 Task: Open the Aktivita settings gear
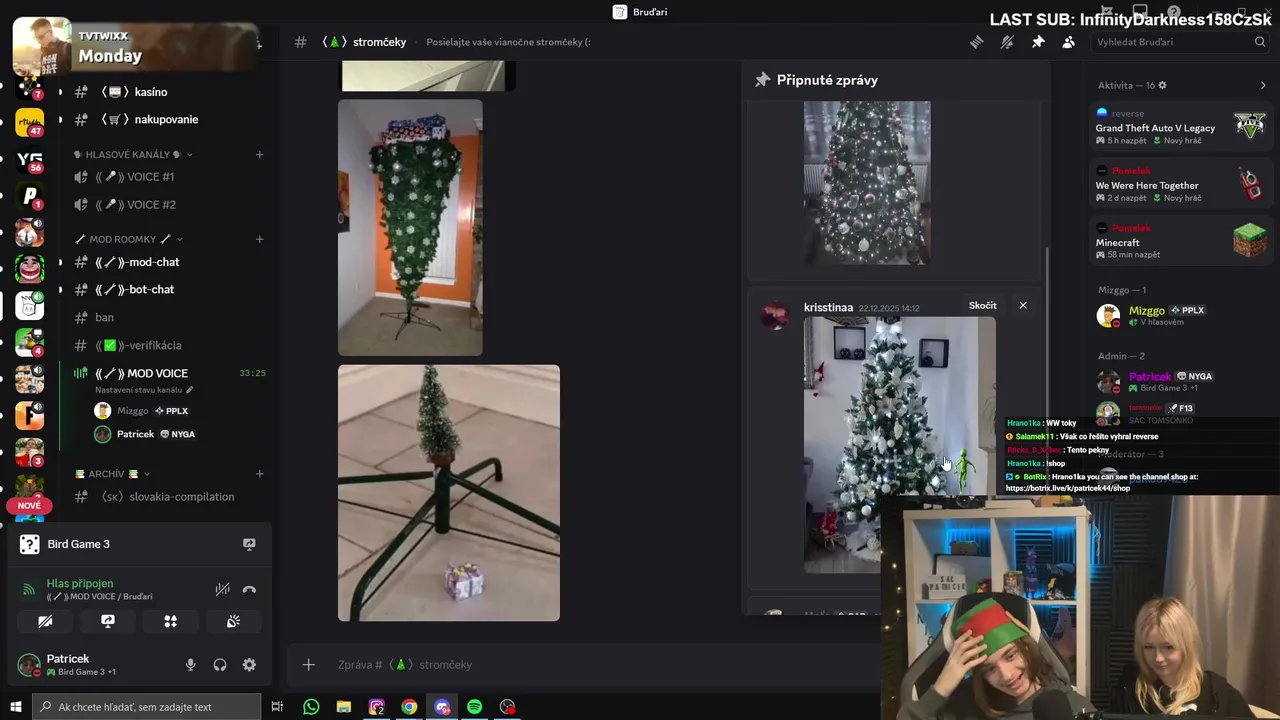point(1162,85)
